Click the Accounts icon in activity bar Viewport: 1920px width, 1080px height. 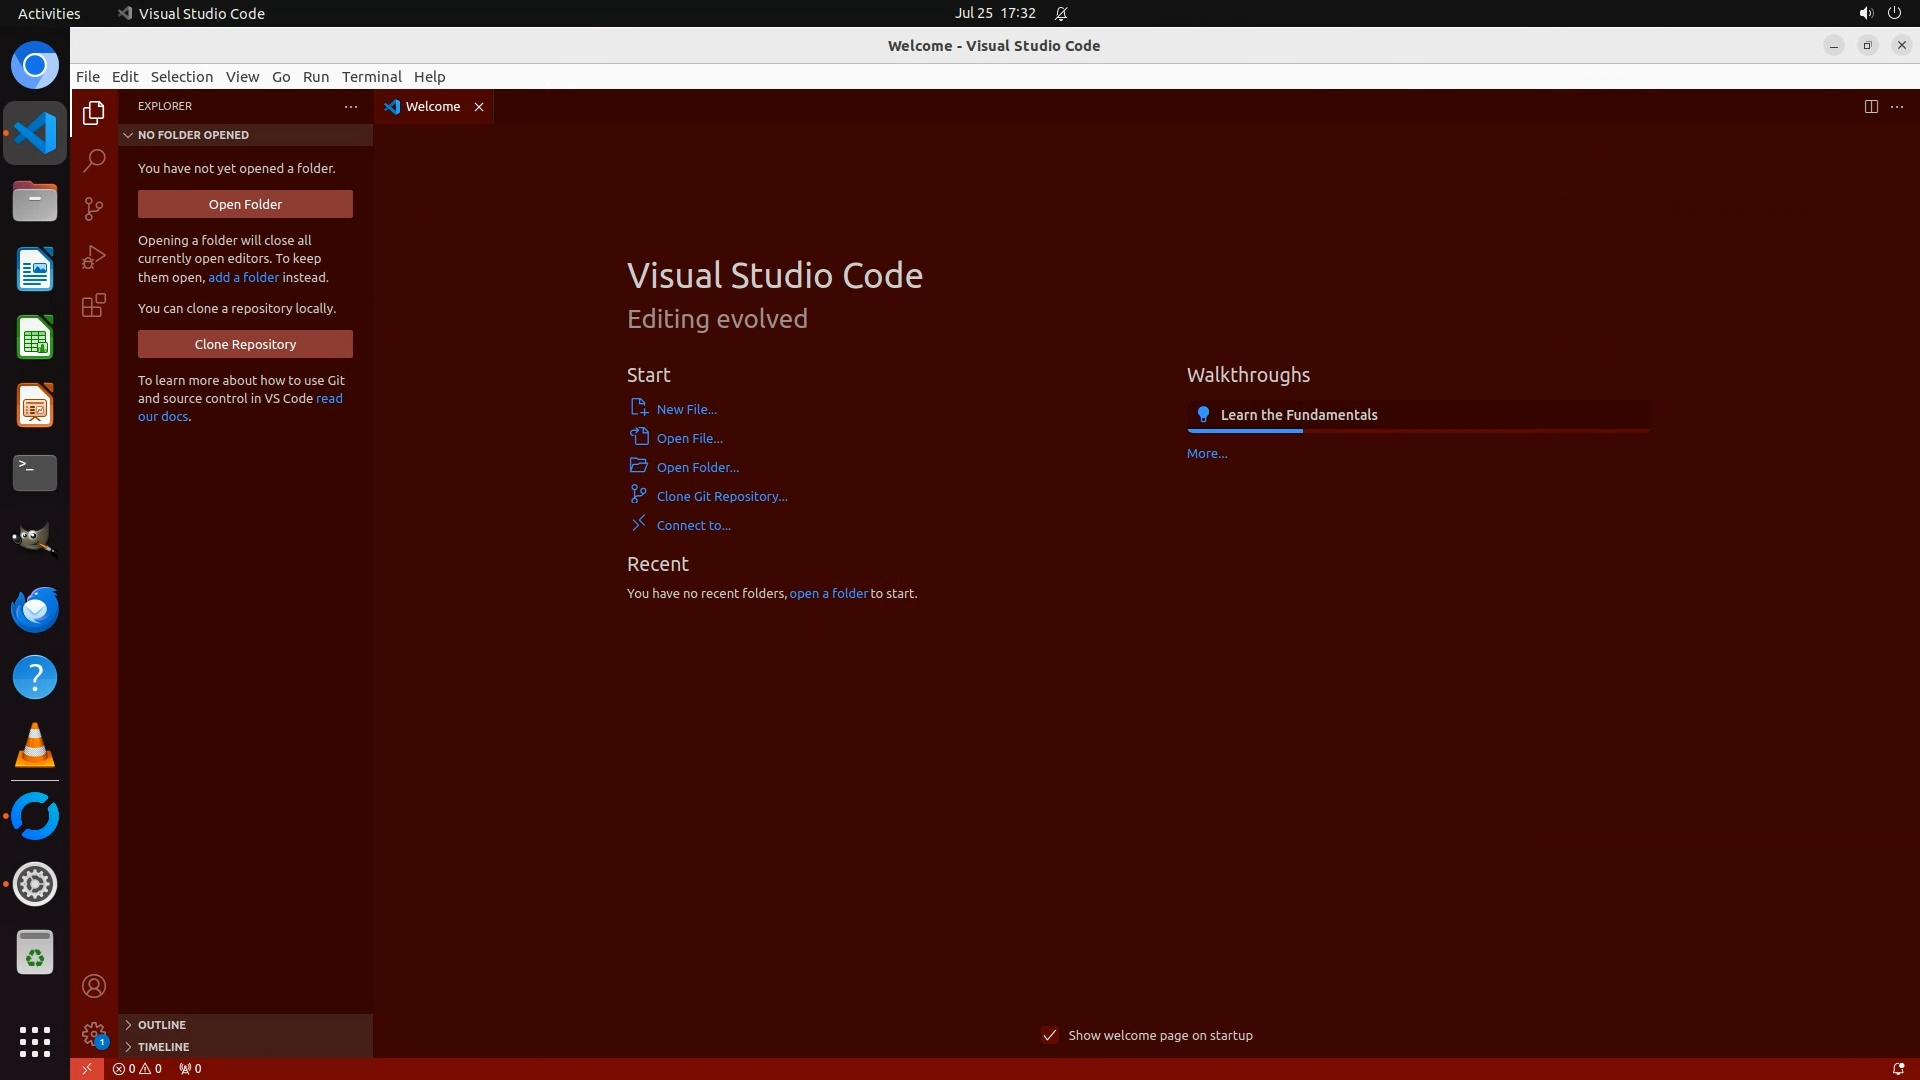click(94, 986)
